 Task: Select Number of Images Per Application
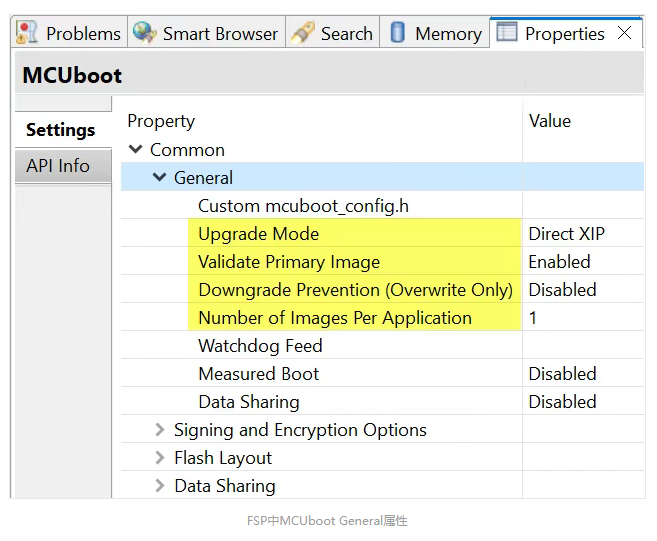click(335, 318)
